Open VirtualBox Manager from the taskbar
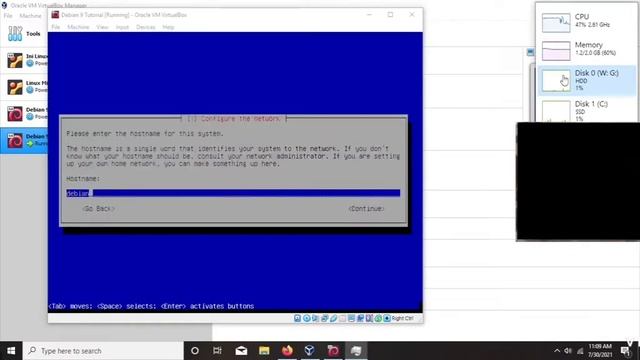This screenshot has width=640, height=360. click(x=310, y=351)
